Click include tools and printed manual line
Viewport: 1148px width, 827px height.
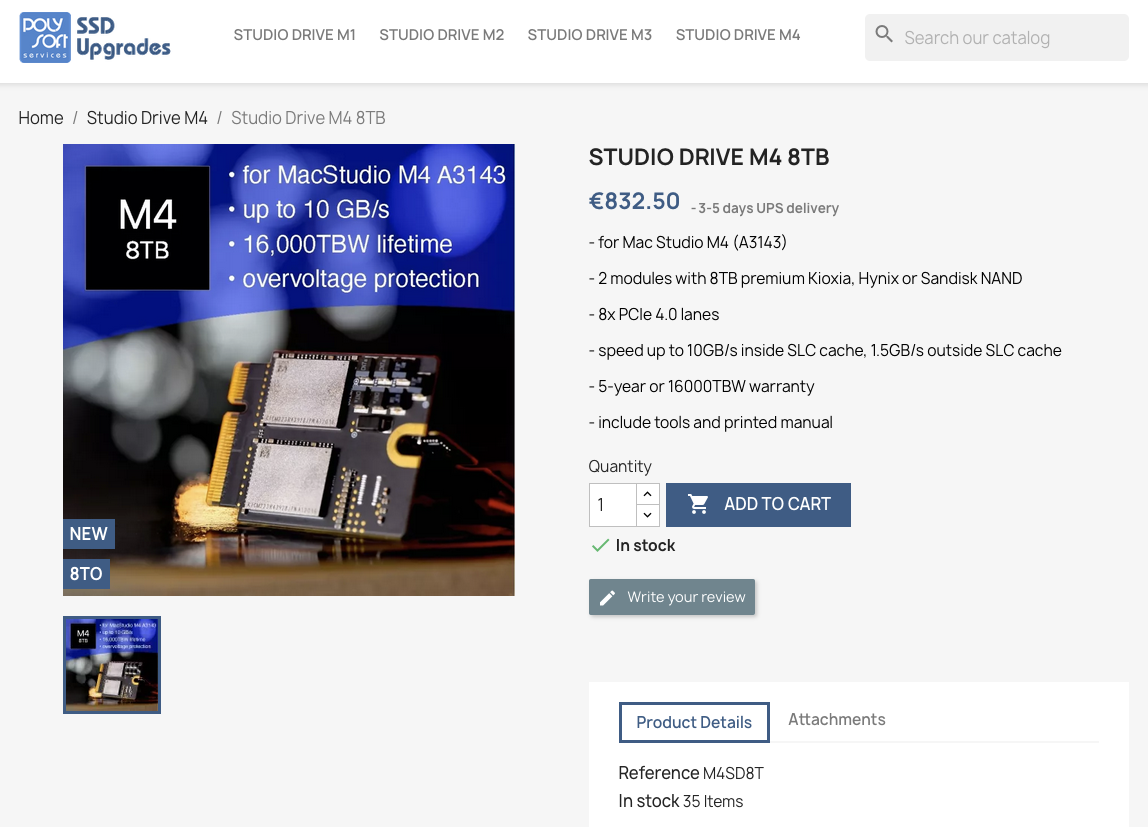pos(711,422)
